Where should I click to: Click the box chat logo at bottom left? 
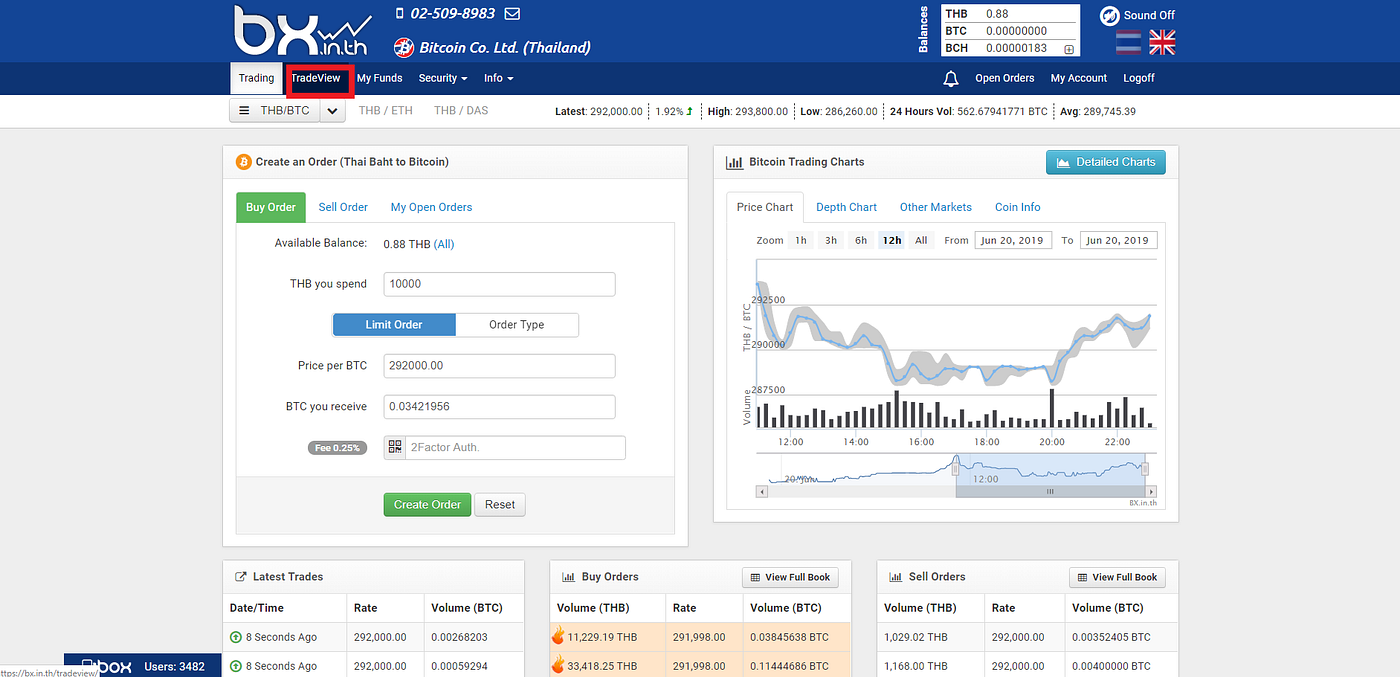pyautogui.click(x=106, y=666)
